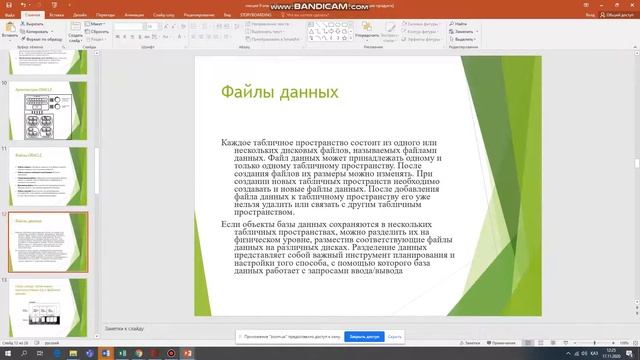Open Chrome from the taskbar
640x360 pixels.
point(138,353)
